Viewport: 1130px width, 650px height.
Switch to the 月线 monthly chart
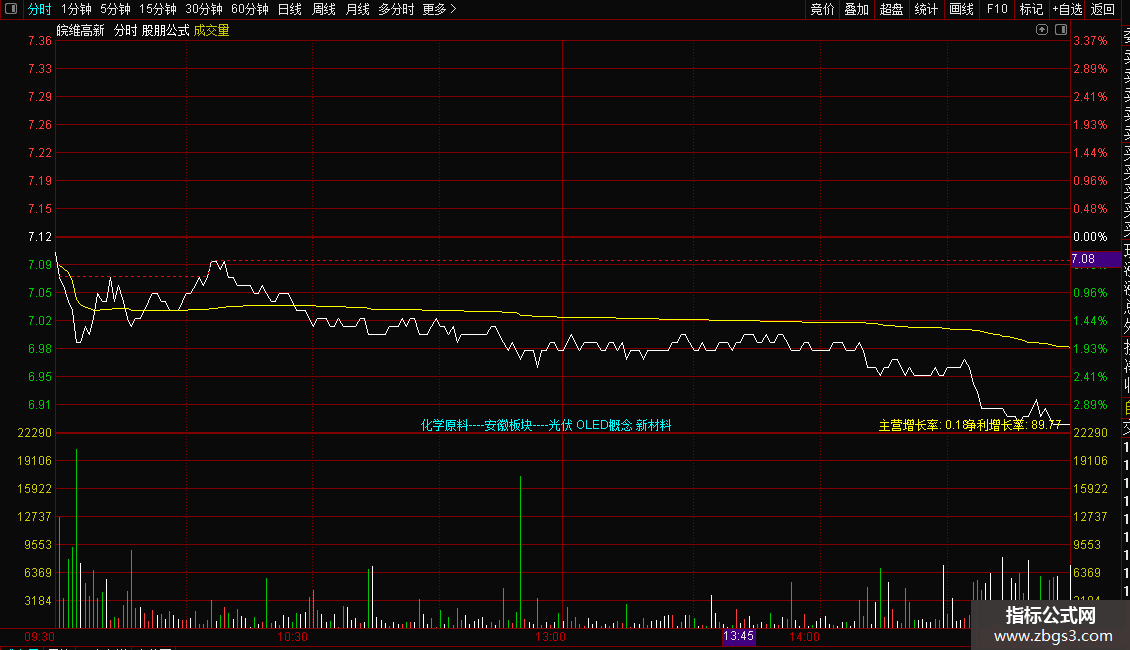coord(357,9)
